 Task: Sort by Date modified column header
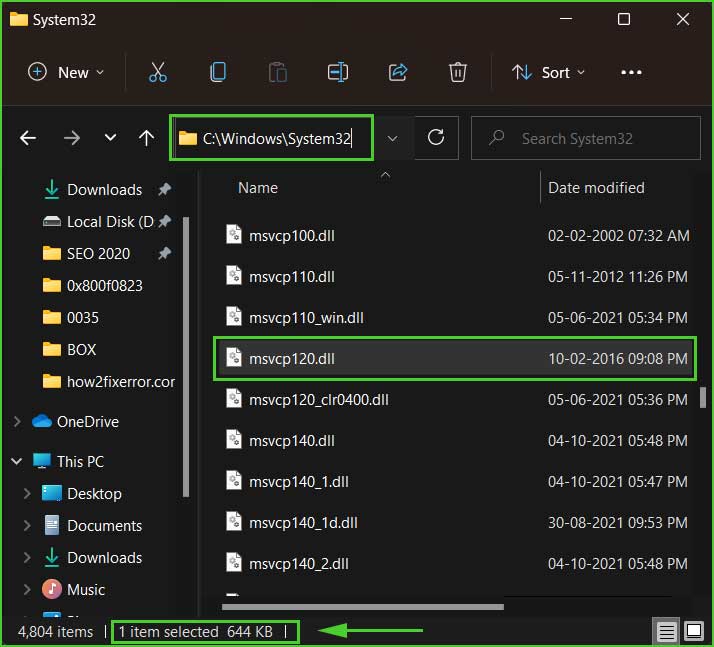point(596,188)
